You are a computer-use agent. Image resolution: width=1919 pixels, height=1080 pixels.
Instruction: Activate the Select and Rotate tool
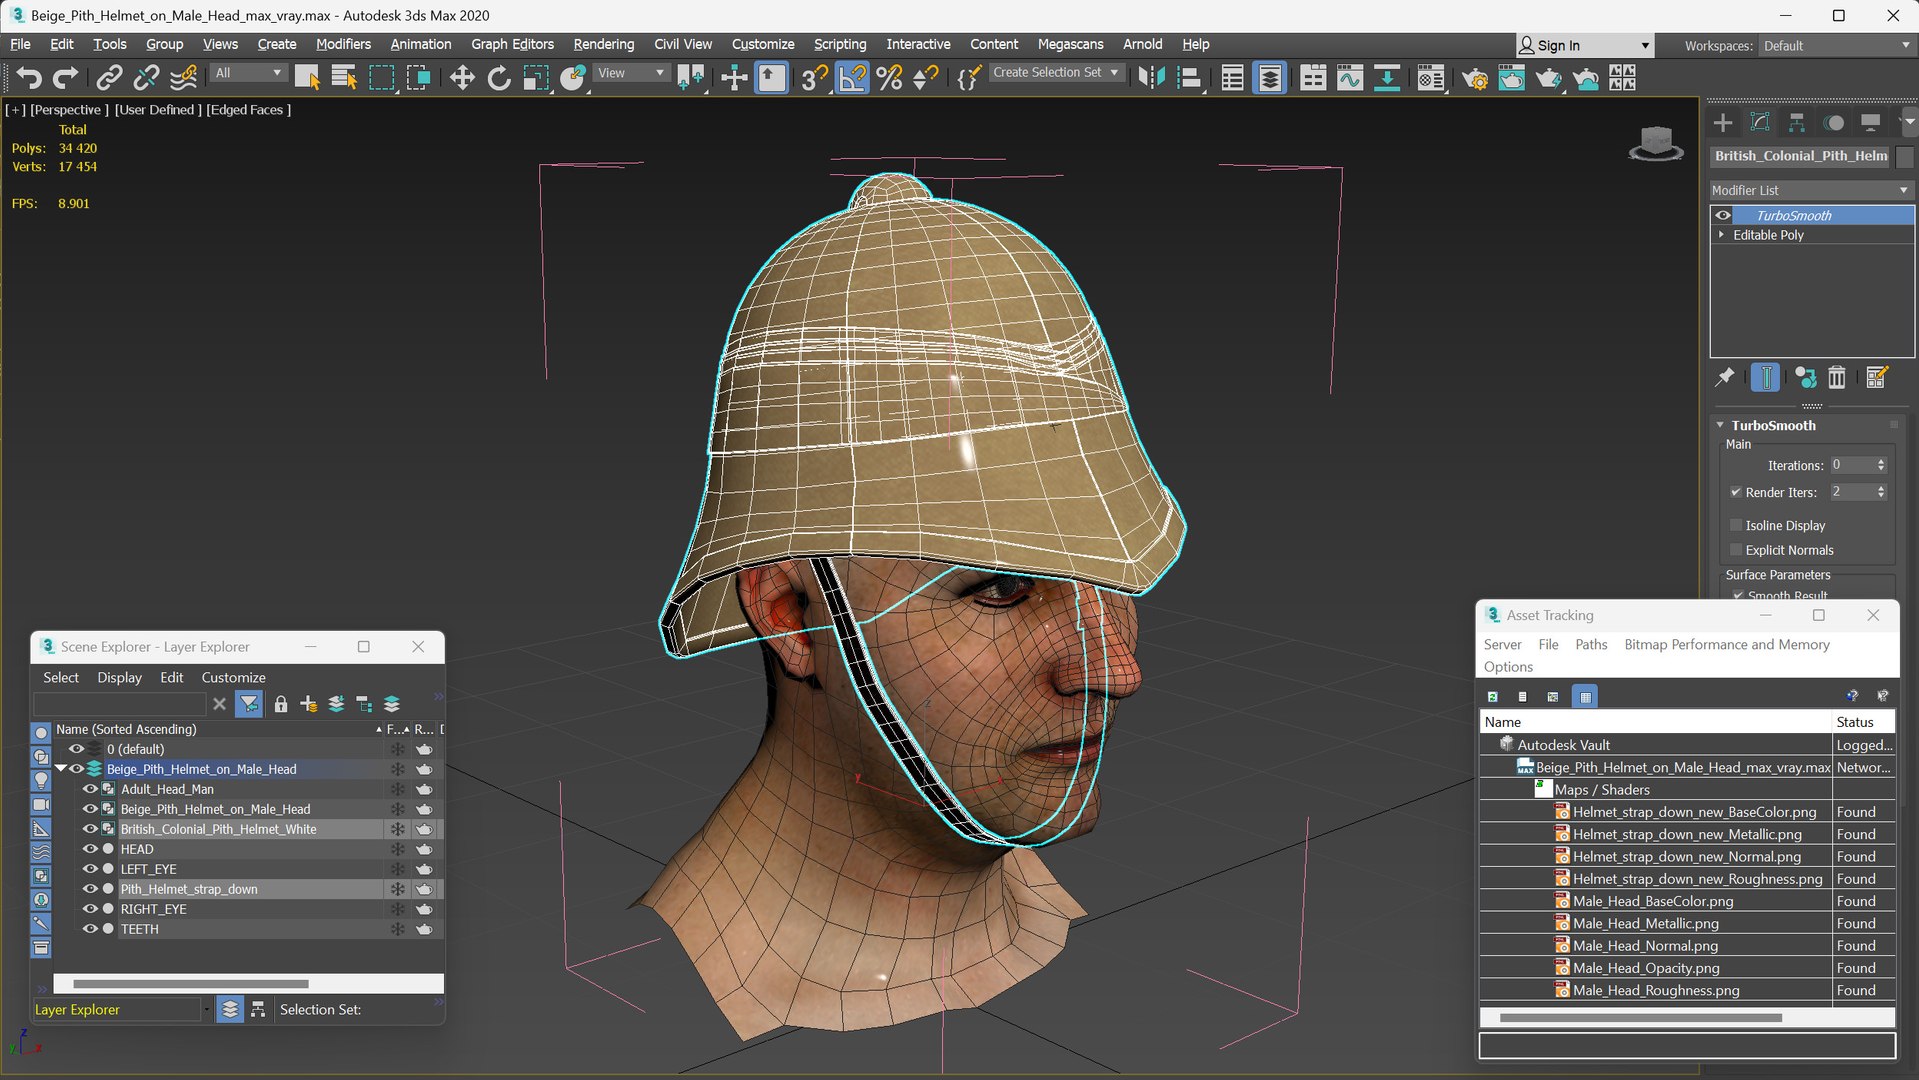[499, 78]
